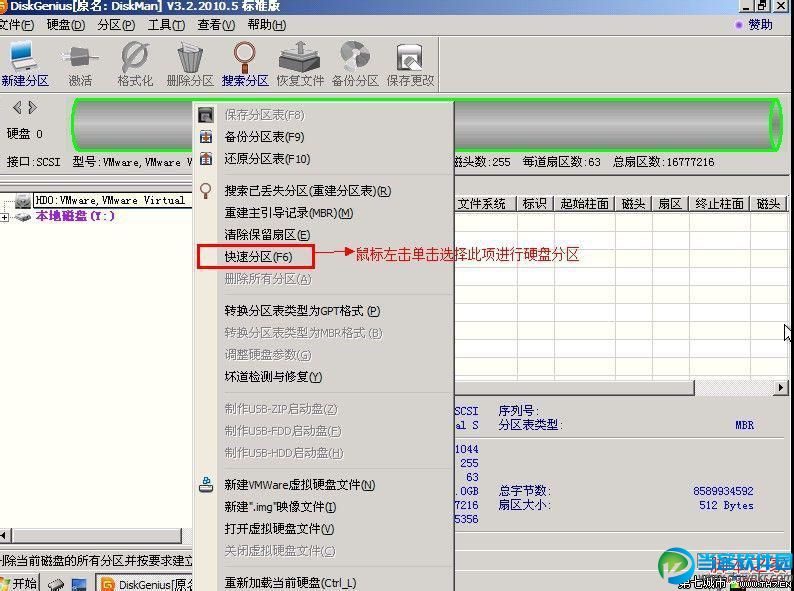Click left arrow of tree panel scrollbar
This screenshot has width=794, height=591.
[4, 535]
